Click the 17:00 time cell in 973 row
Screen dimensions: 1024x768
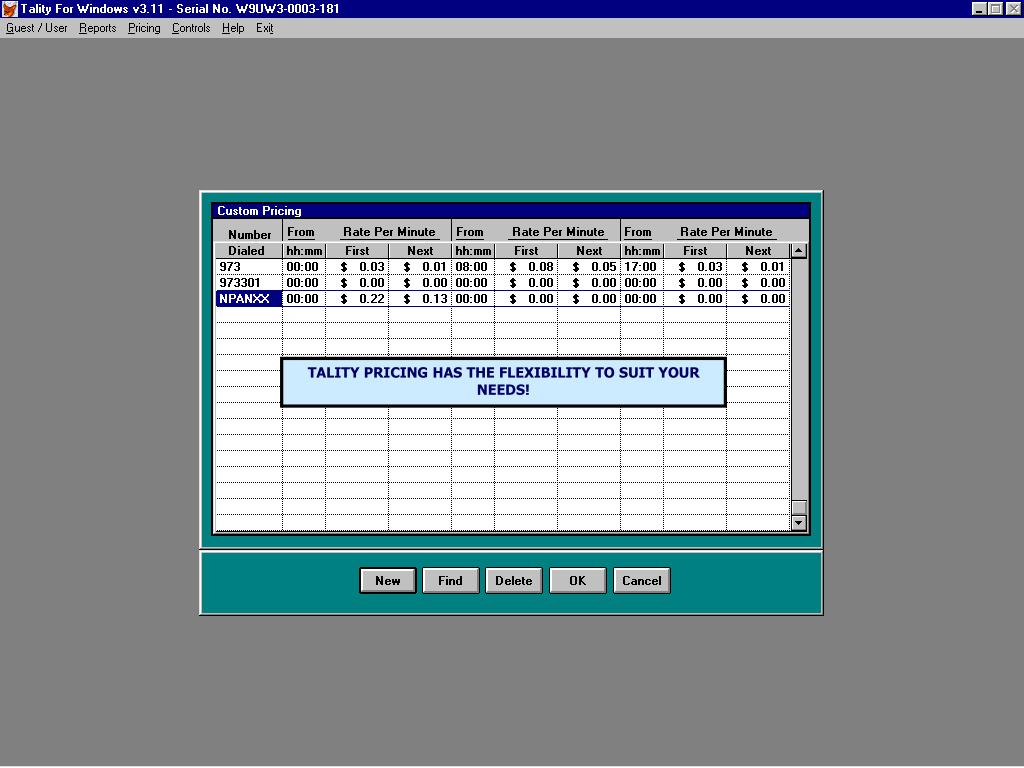pyautogui.click(x=641, y=266)
